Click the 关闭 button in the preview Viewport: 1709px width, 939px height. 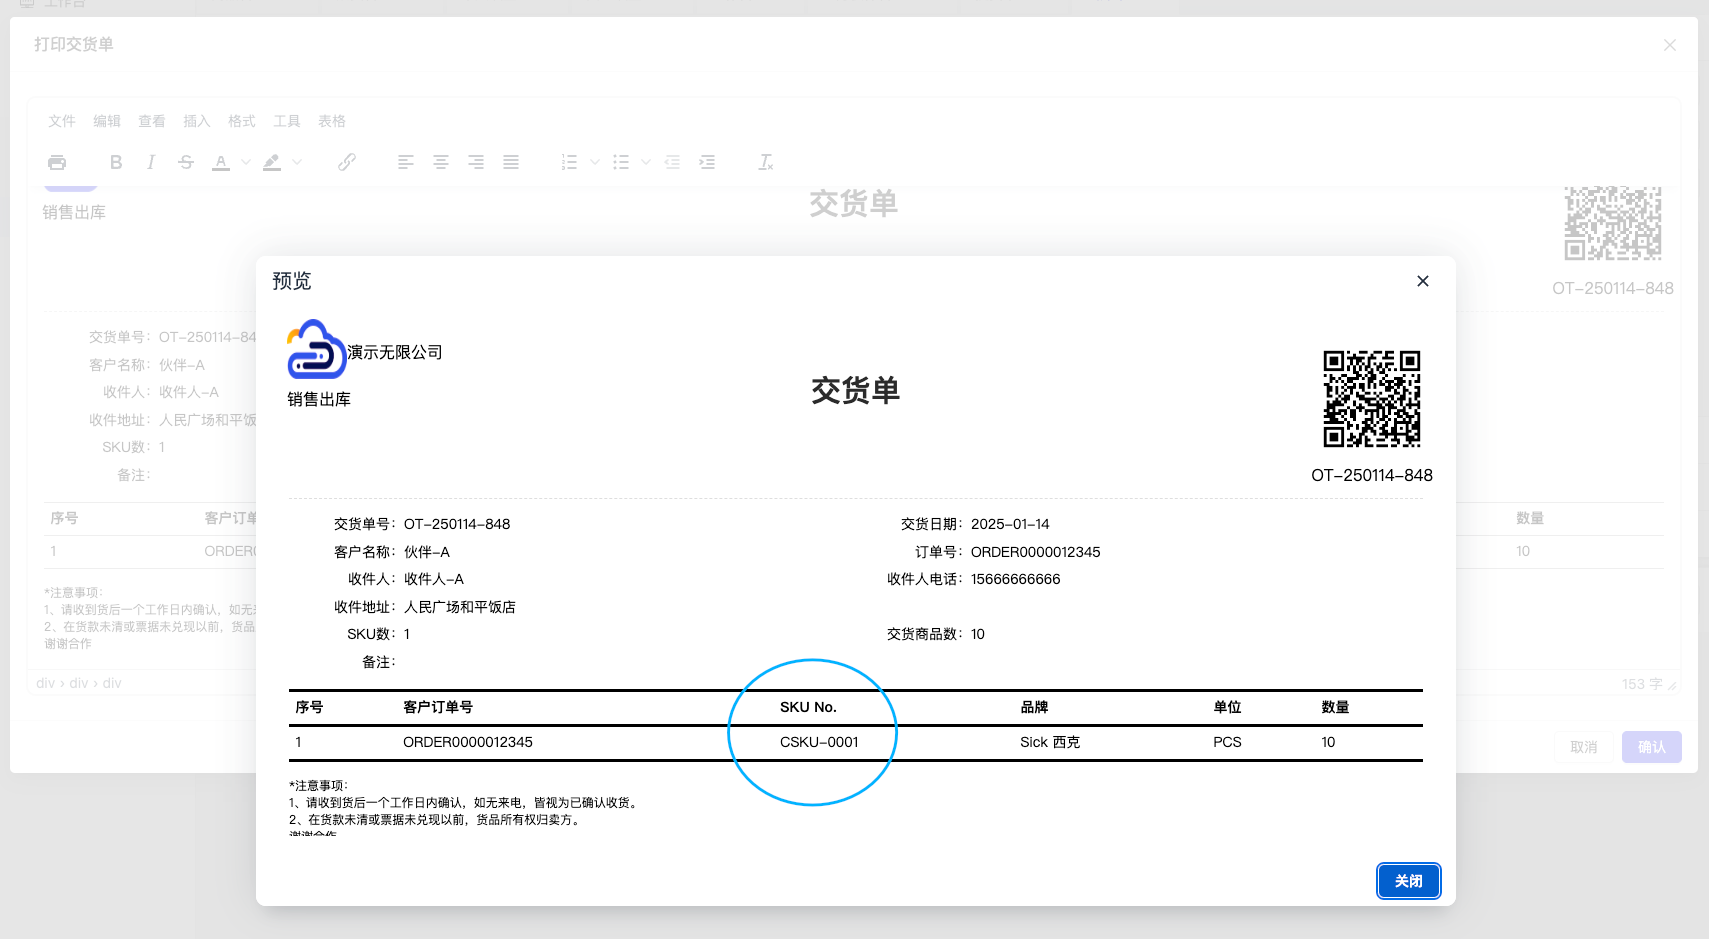click(x=1408, y=881)
